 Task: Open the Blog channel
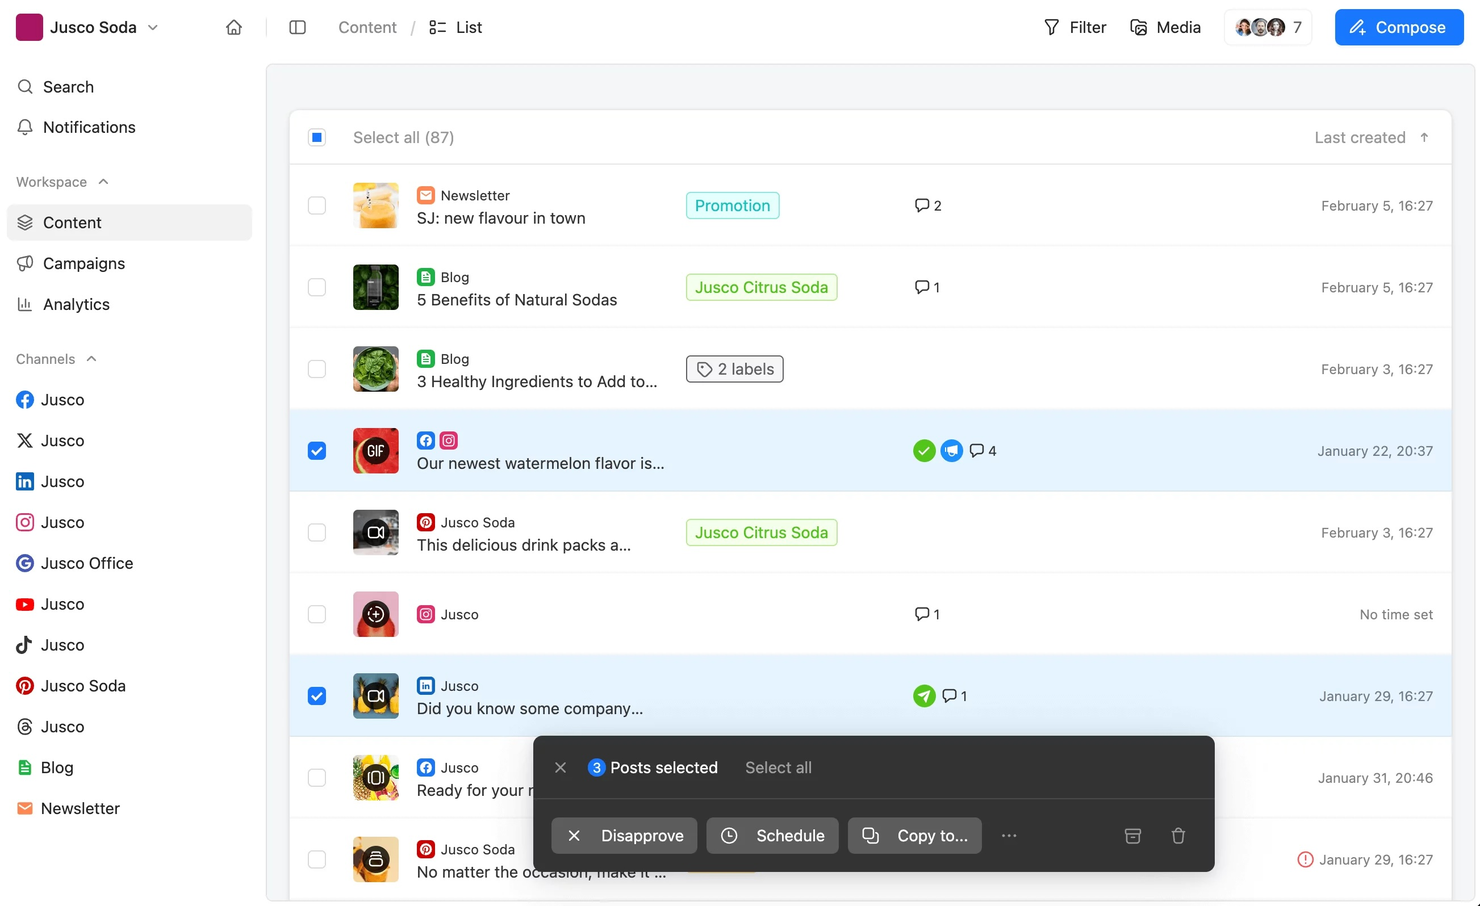[45, 768]
